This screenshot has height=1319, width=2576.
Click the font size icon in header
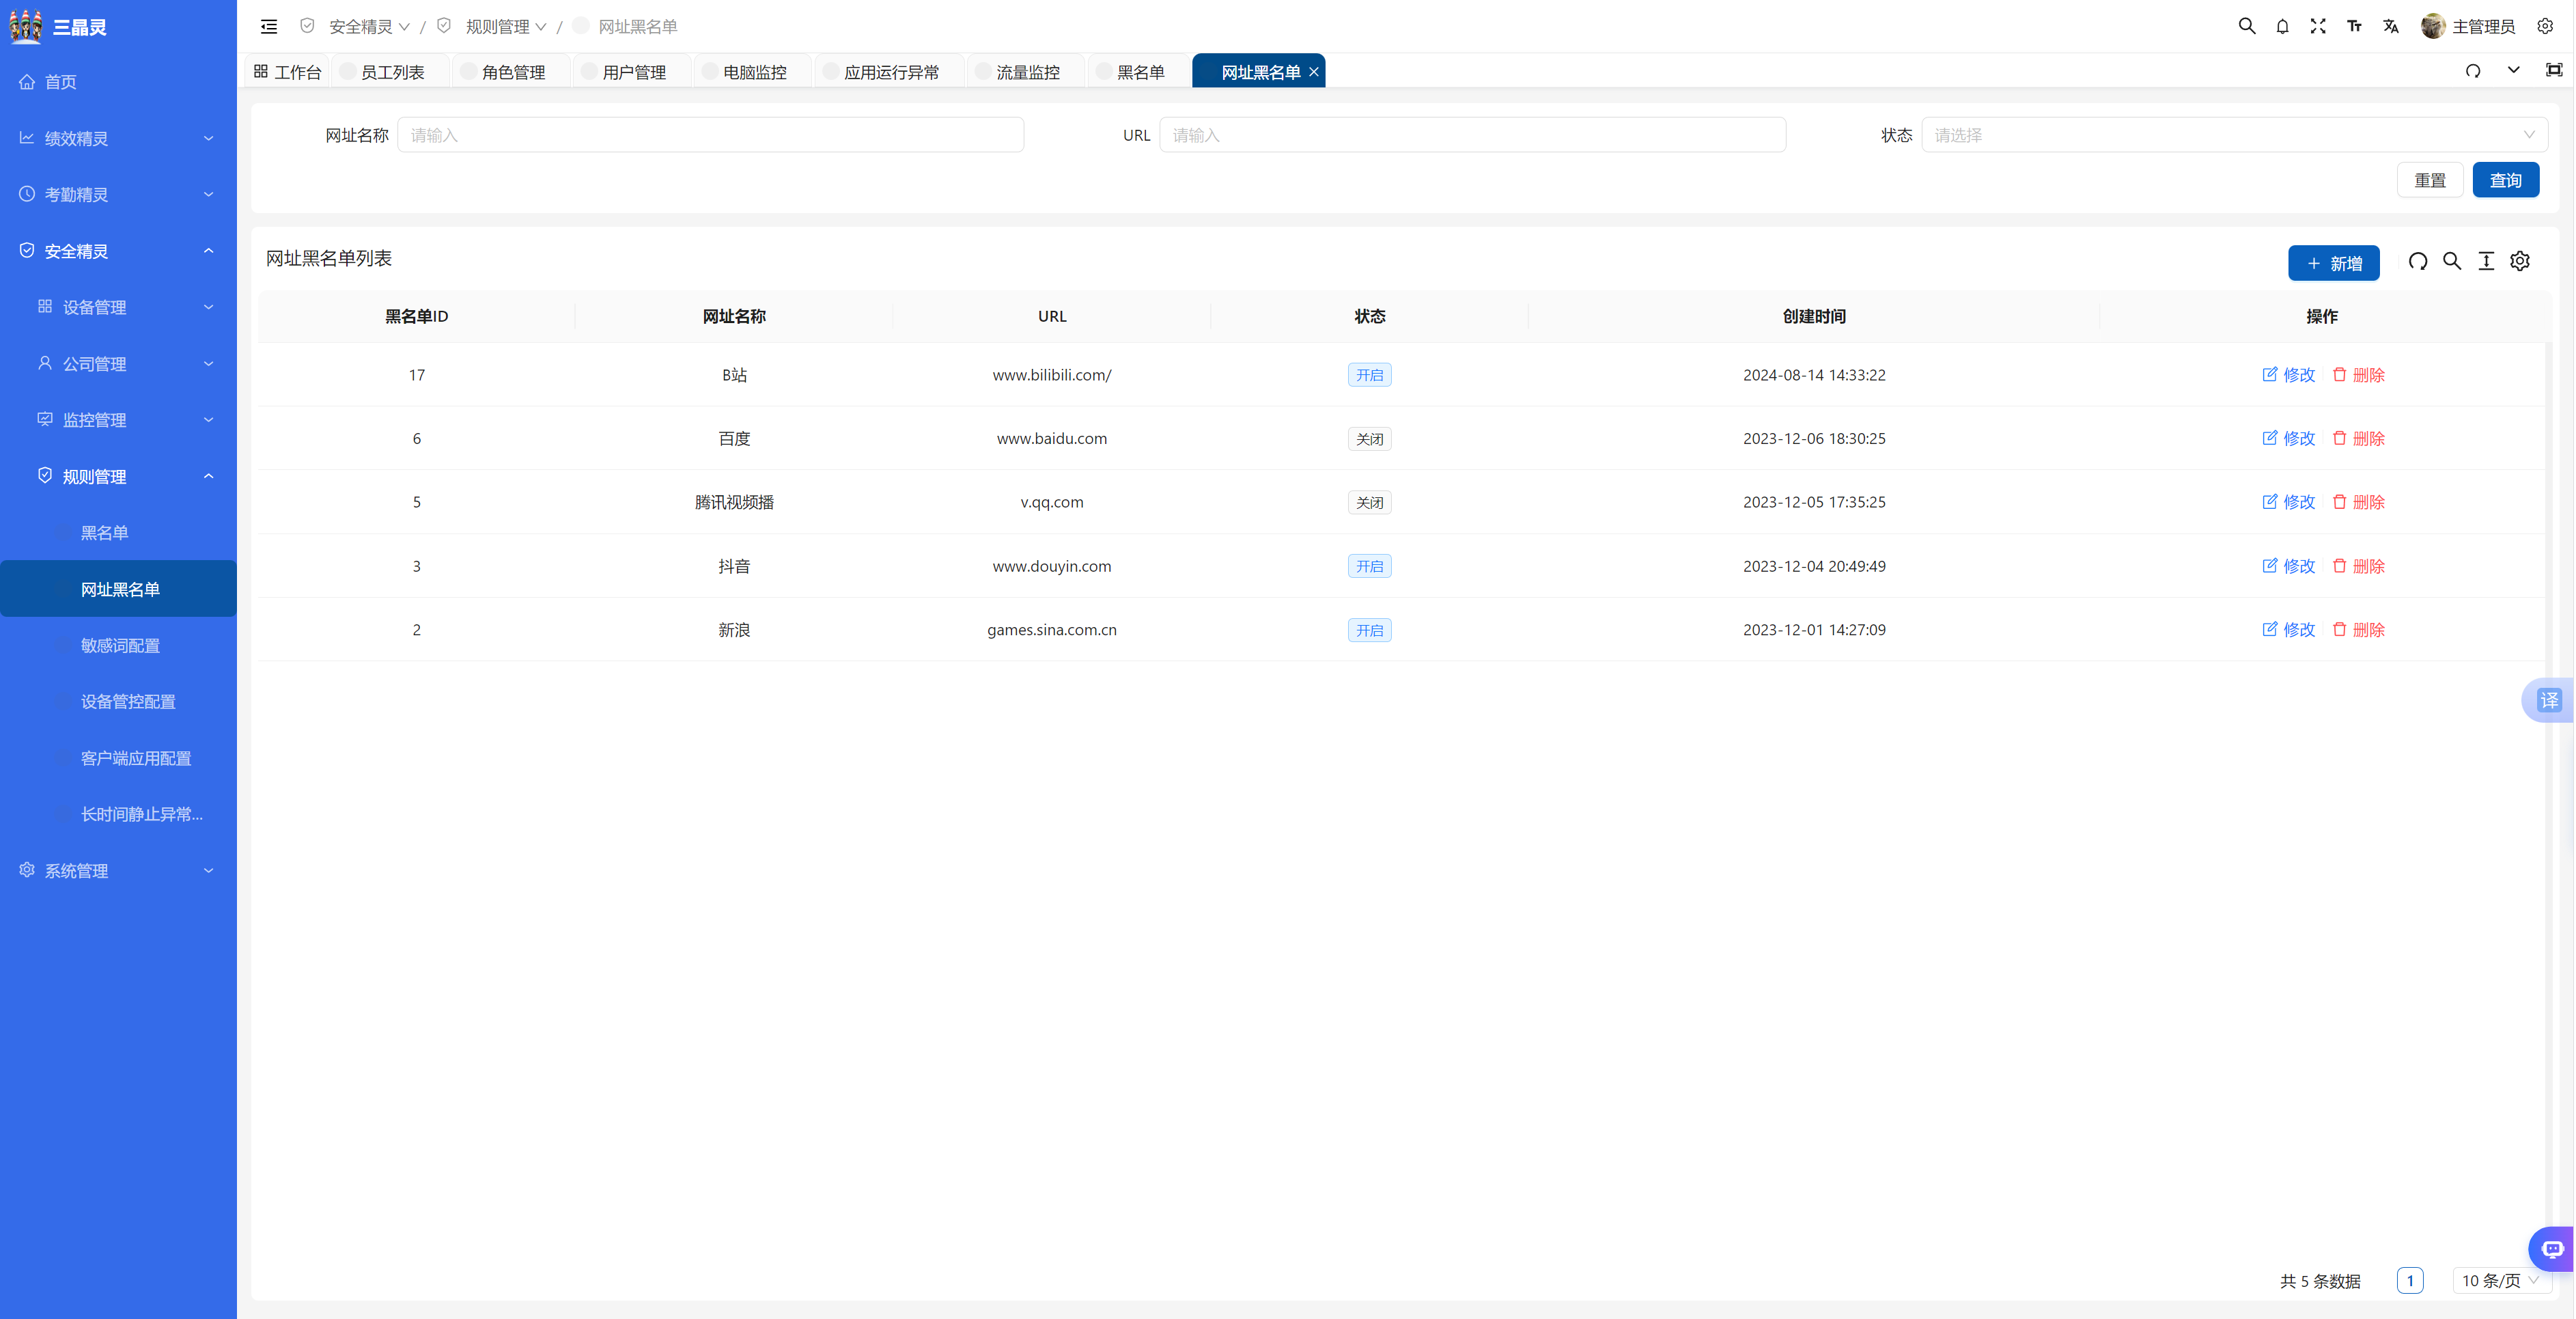[2354, 27]
